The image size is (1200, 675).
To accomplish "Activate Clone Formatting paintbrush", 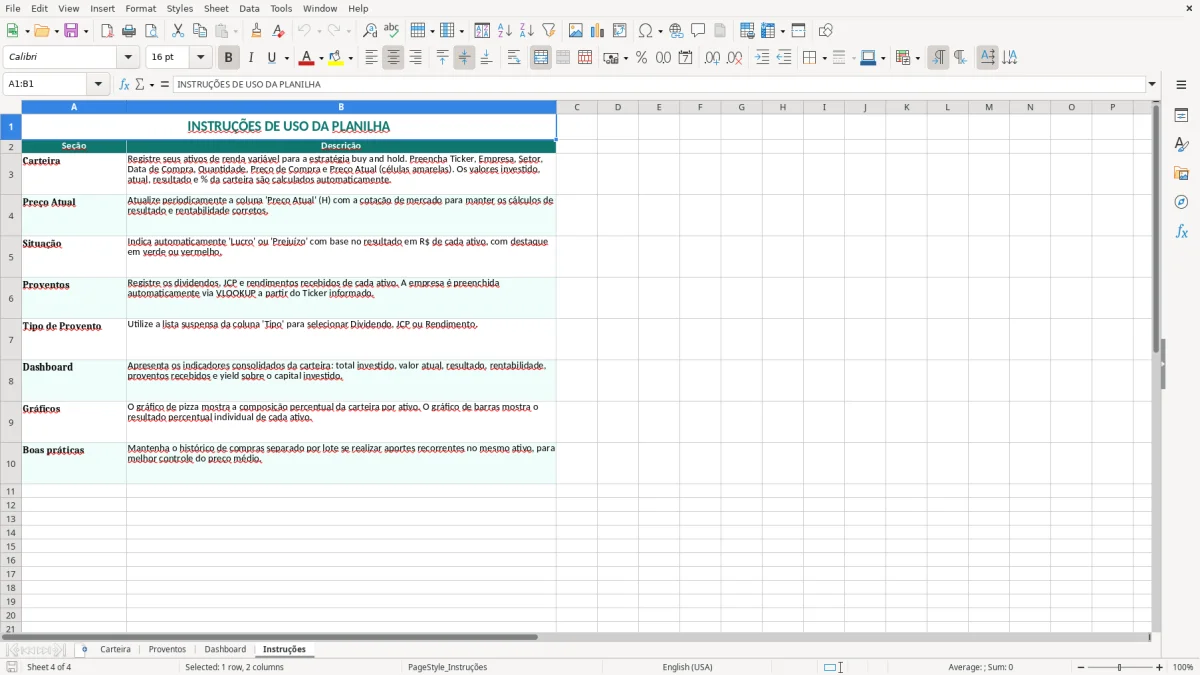I will (257, 31).
